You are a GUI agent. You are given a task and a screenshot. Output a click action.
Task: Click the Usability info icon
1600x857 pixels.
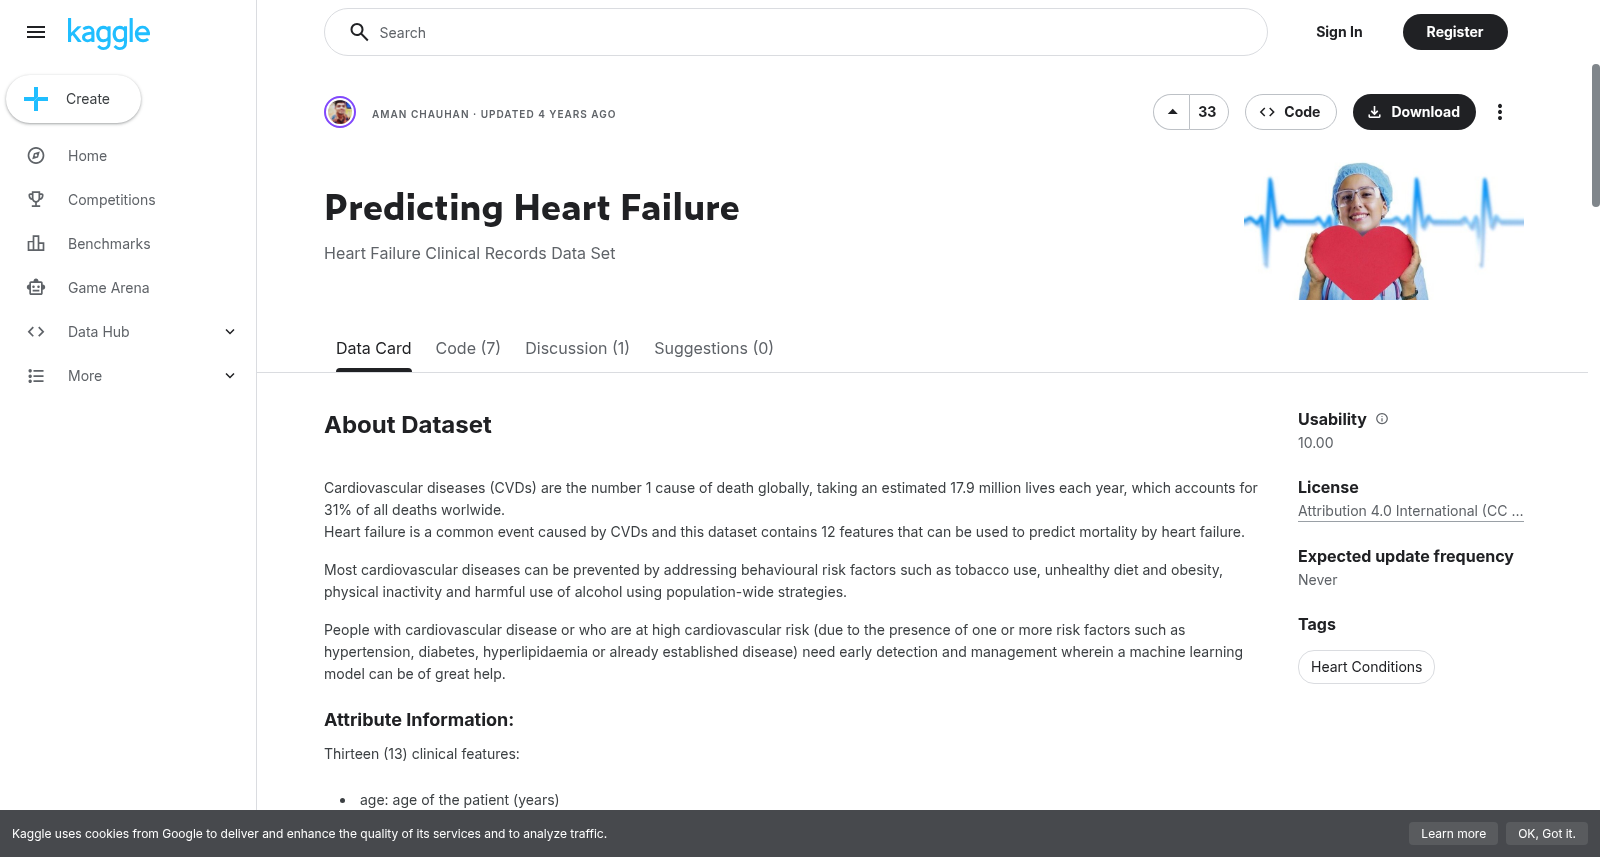tap(1382, 419)
